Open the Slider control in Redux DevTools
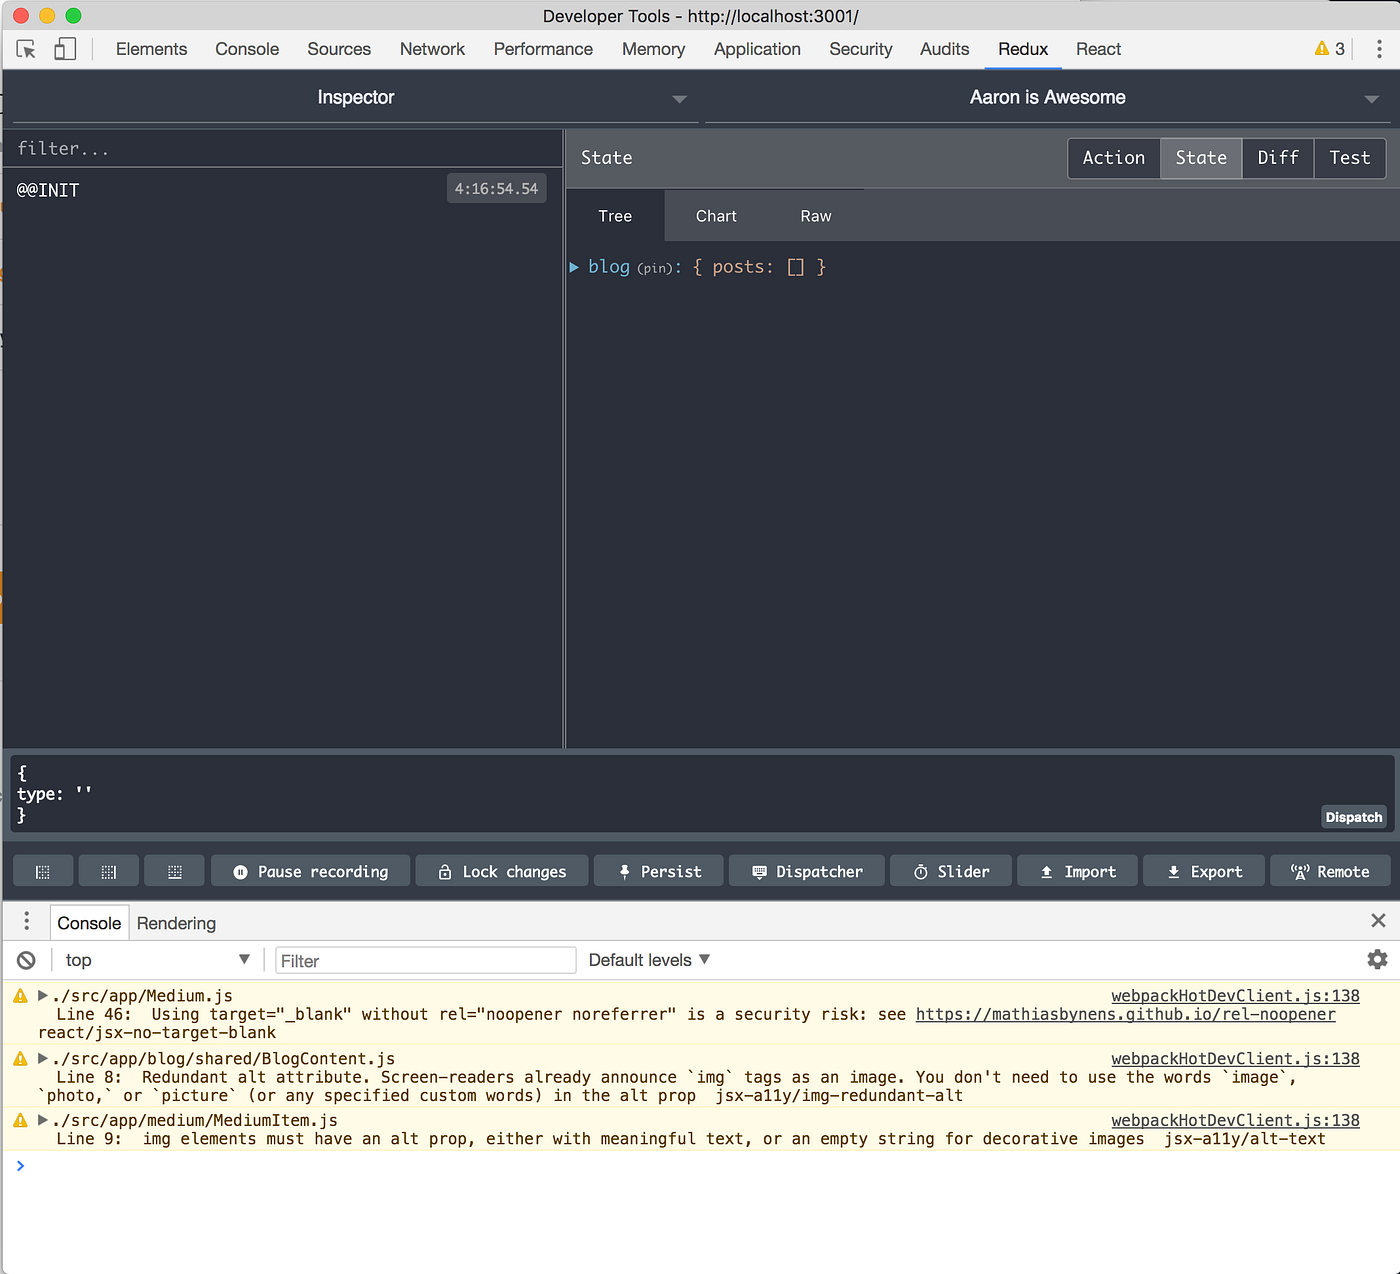 coord(950,870)
